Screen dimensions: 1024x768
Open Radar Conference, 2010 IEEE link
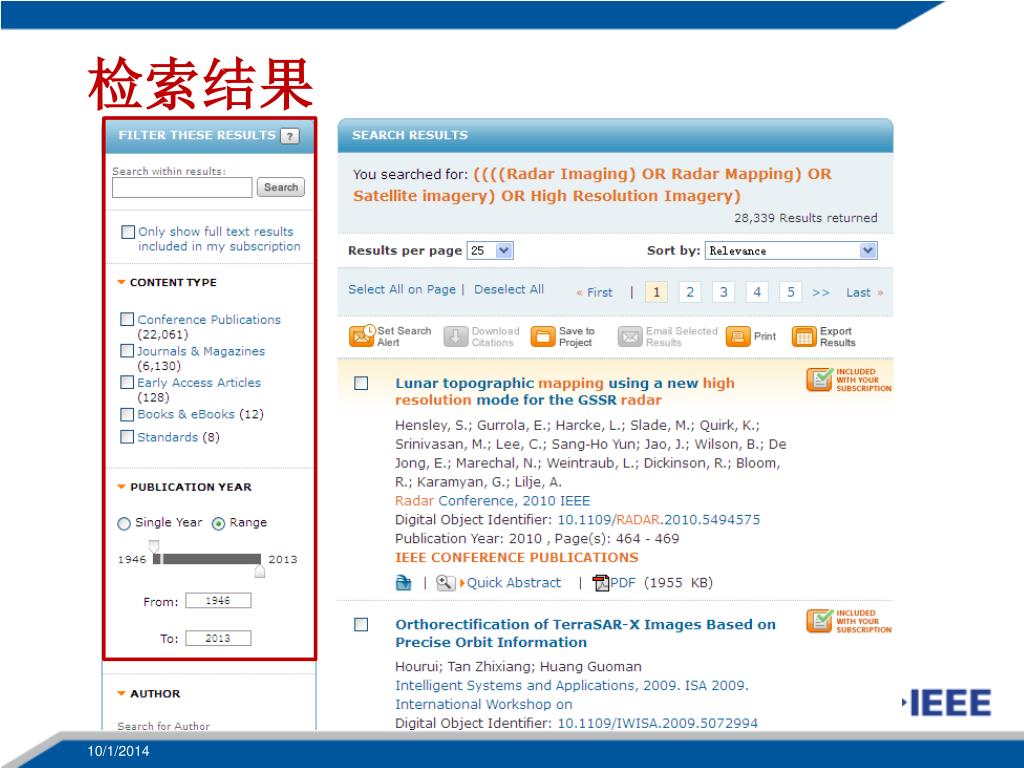[492, 501]
